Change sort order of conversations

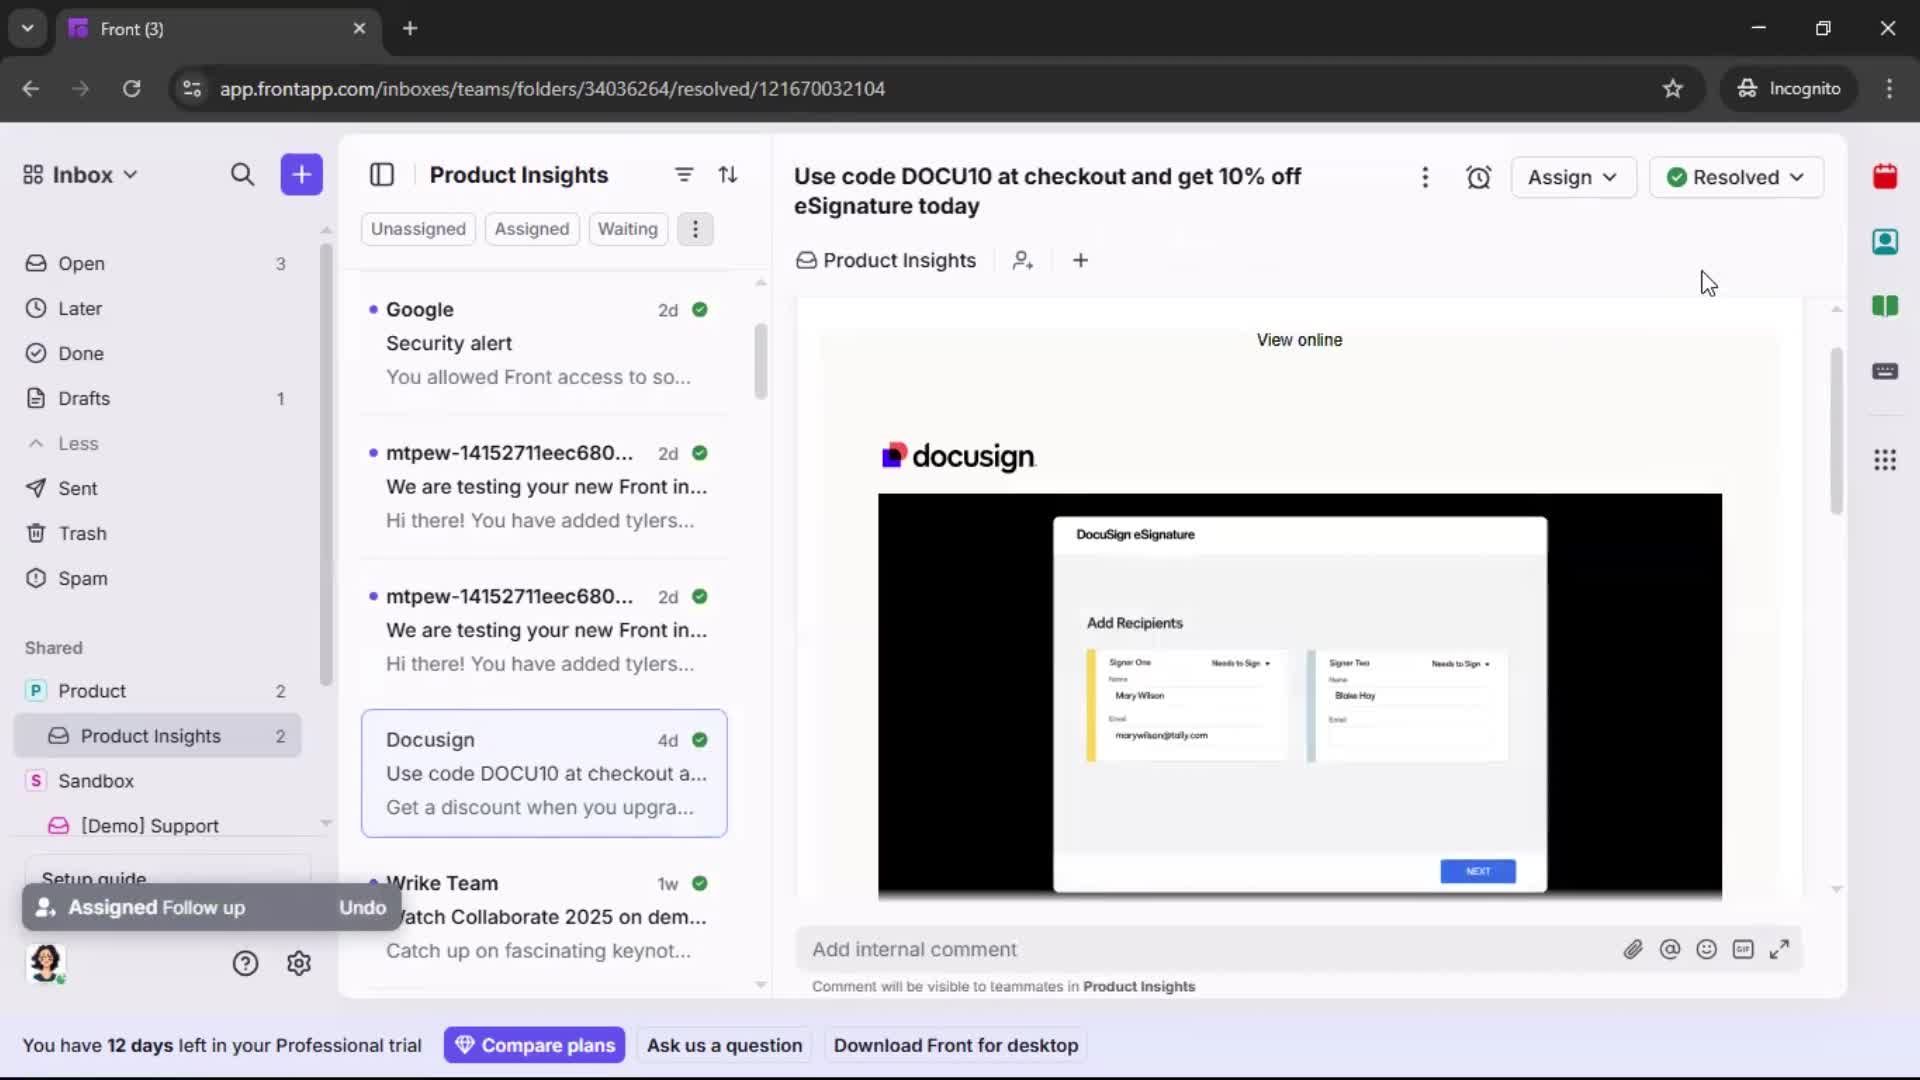[729, 174]
